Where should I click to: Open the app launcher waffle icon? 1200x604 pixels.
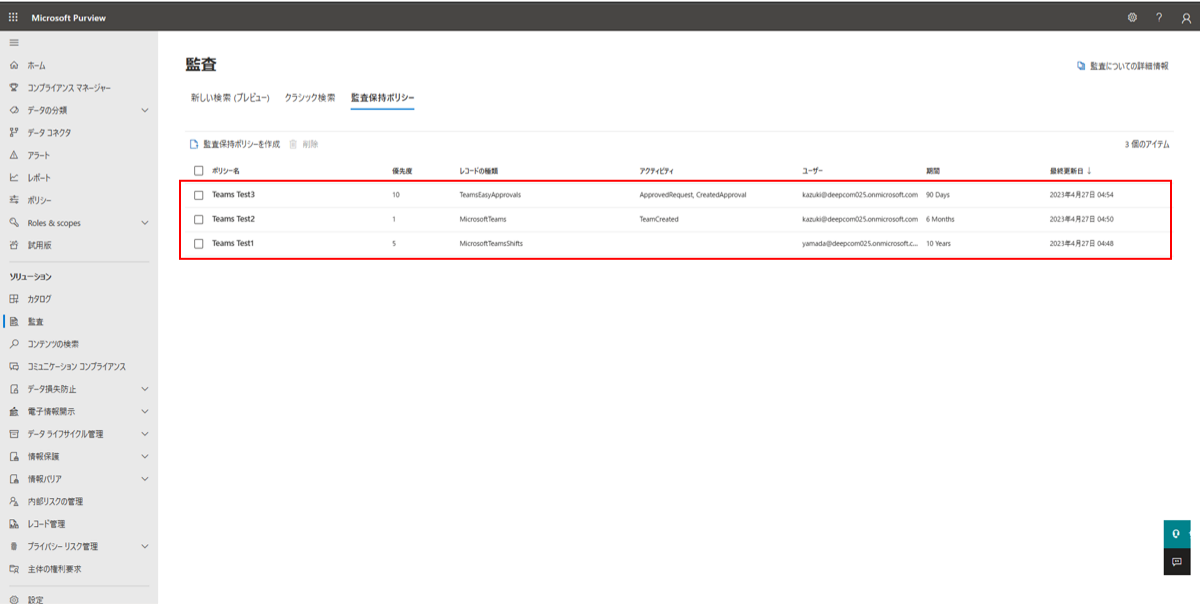[x=13, y=17]
